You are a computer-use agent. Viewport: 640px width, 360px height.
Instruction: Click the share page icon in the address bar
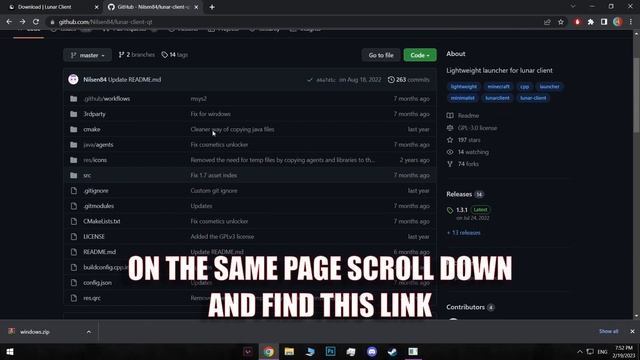tap(547, 22)
